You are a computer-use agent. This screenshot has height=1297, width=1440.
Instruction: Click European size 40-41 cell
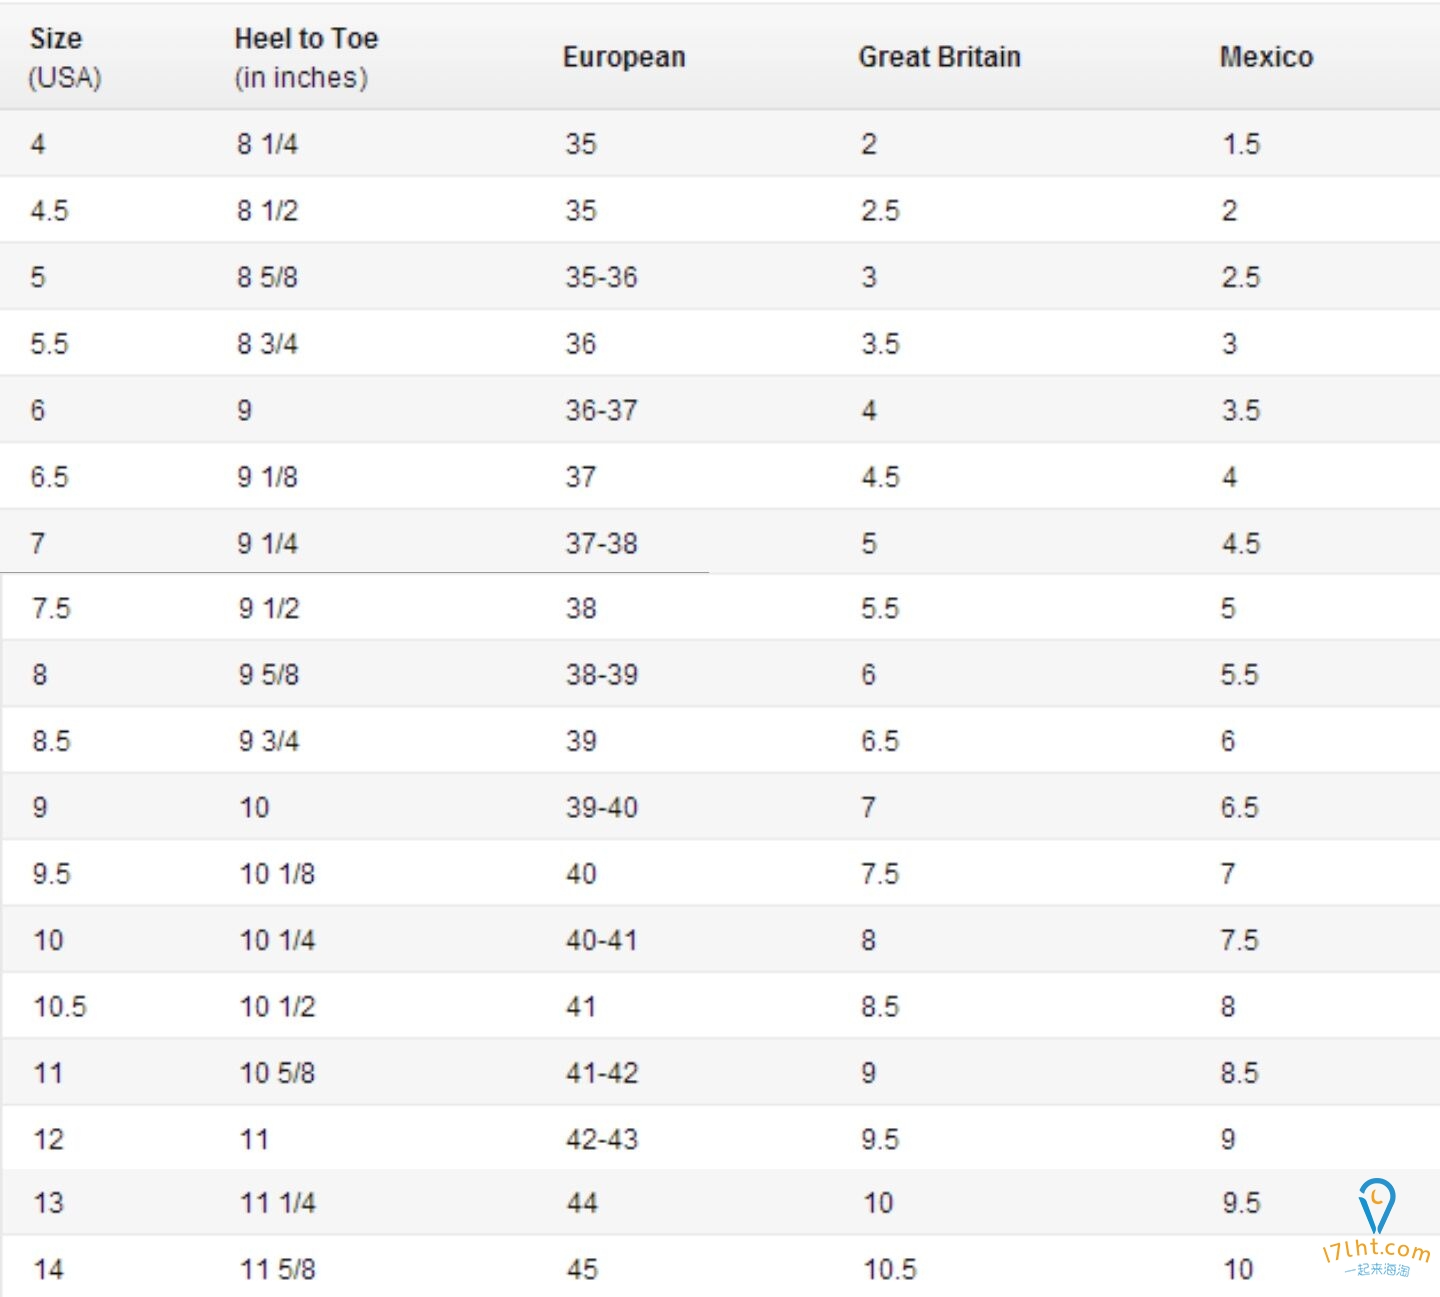tap(602, 940)
